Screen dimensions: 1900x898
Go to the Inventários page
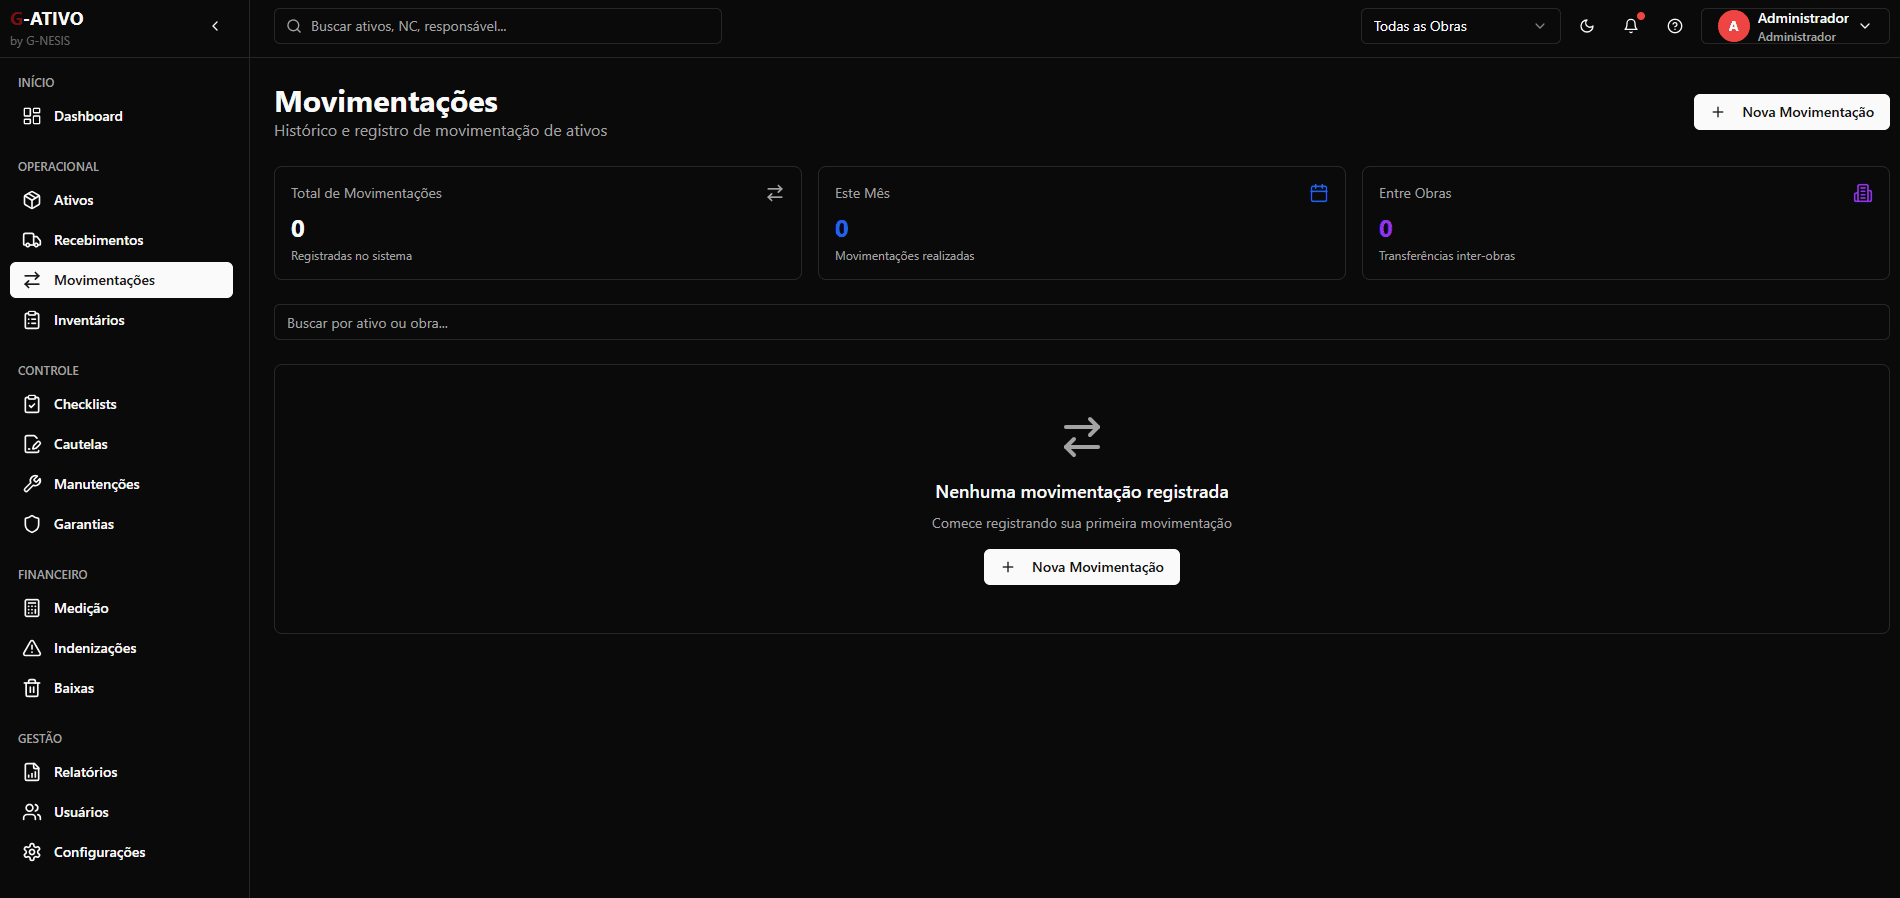(x=89, y=320)
